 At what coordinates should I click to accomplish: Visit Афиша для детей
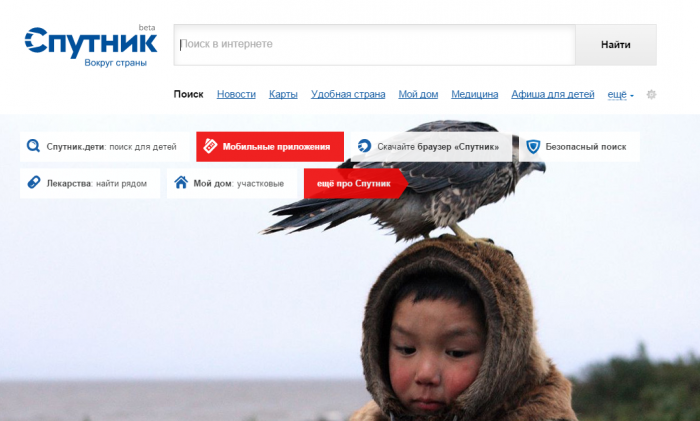click(553, 94)
